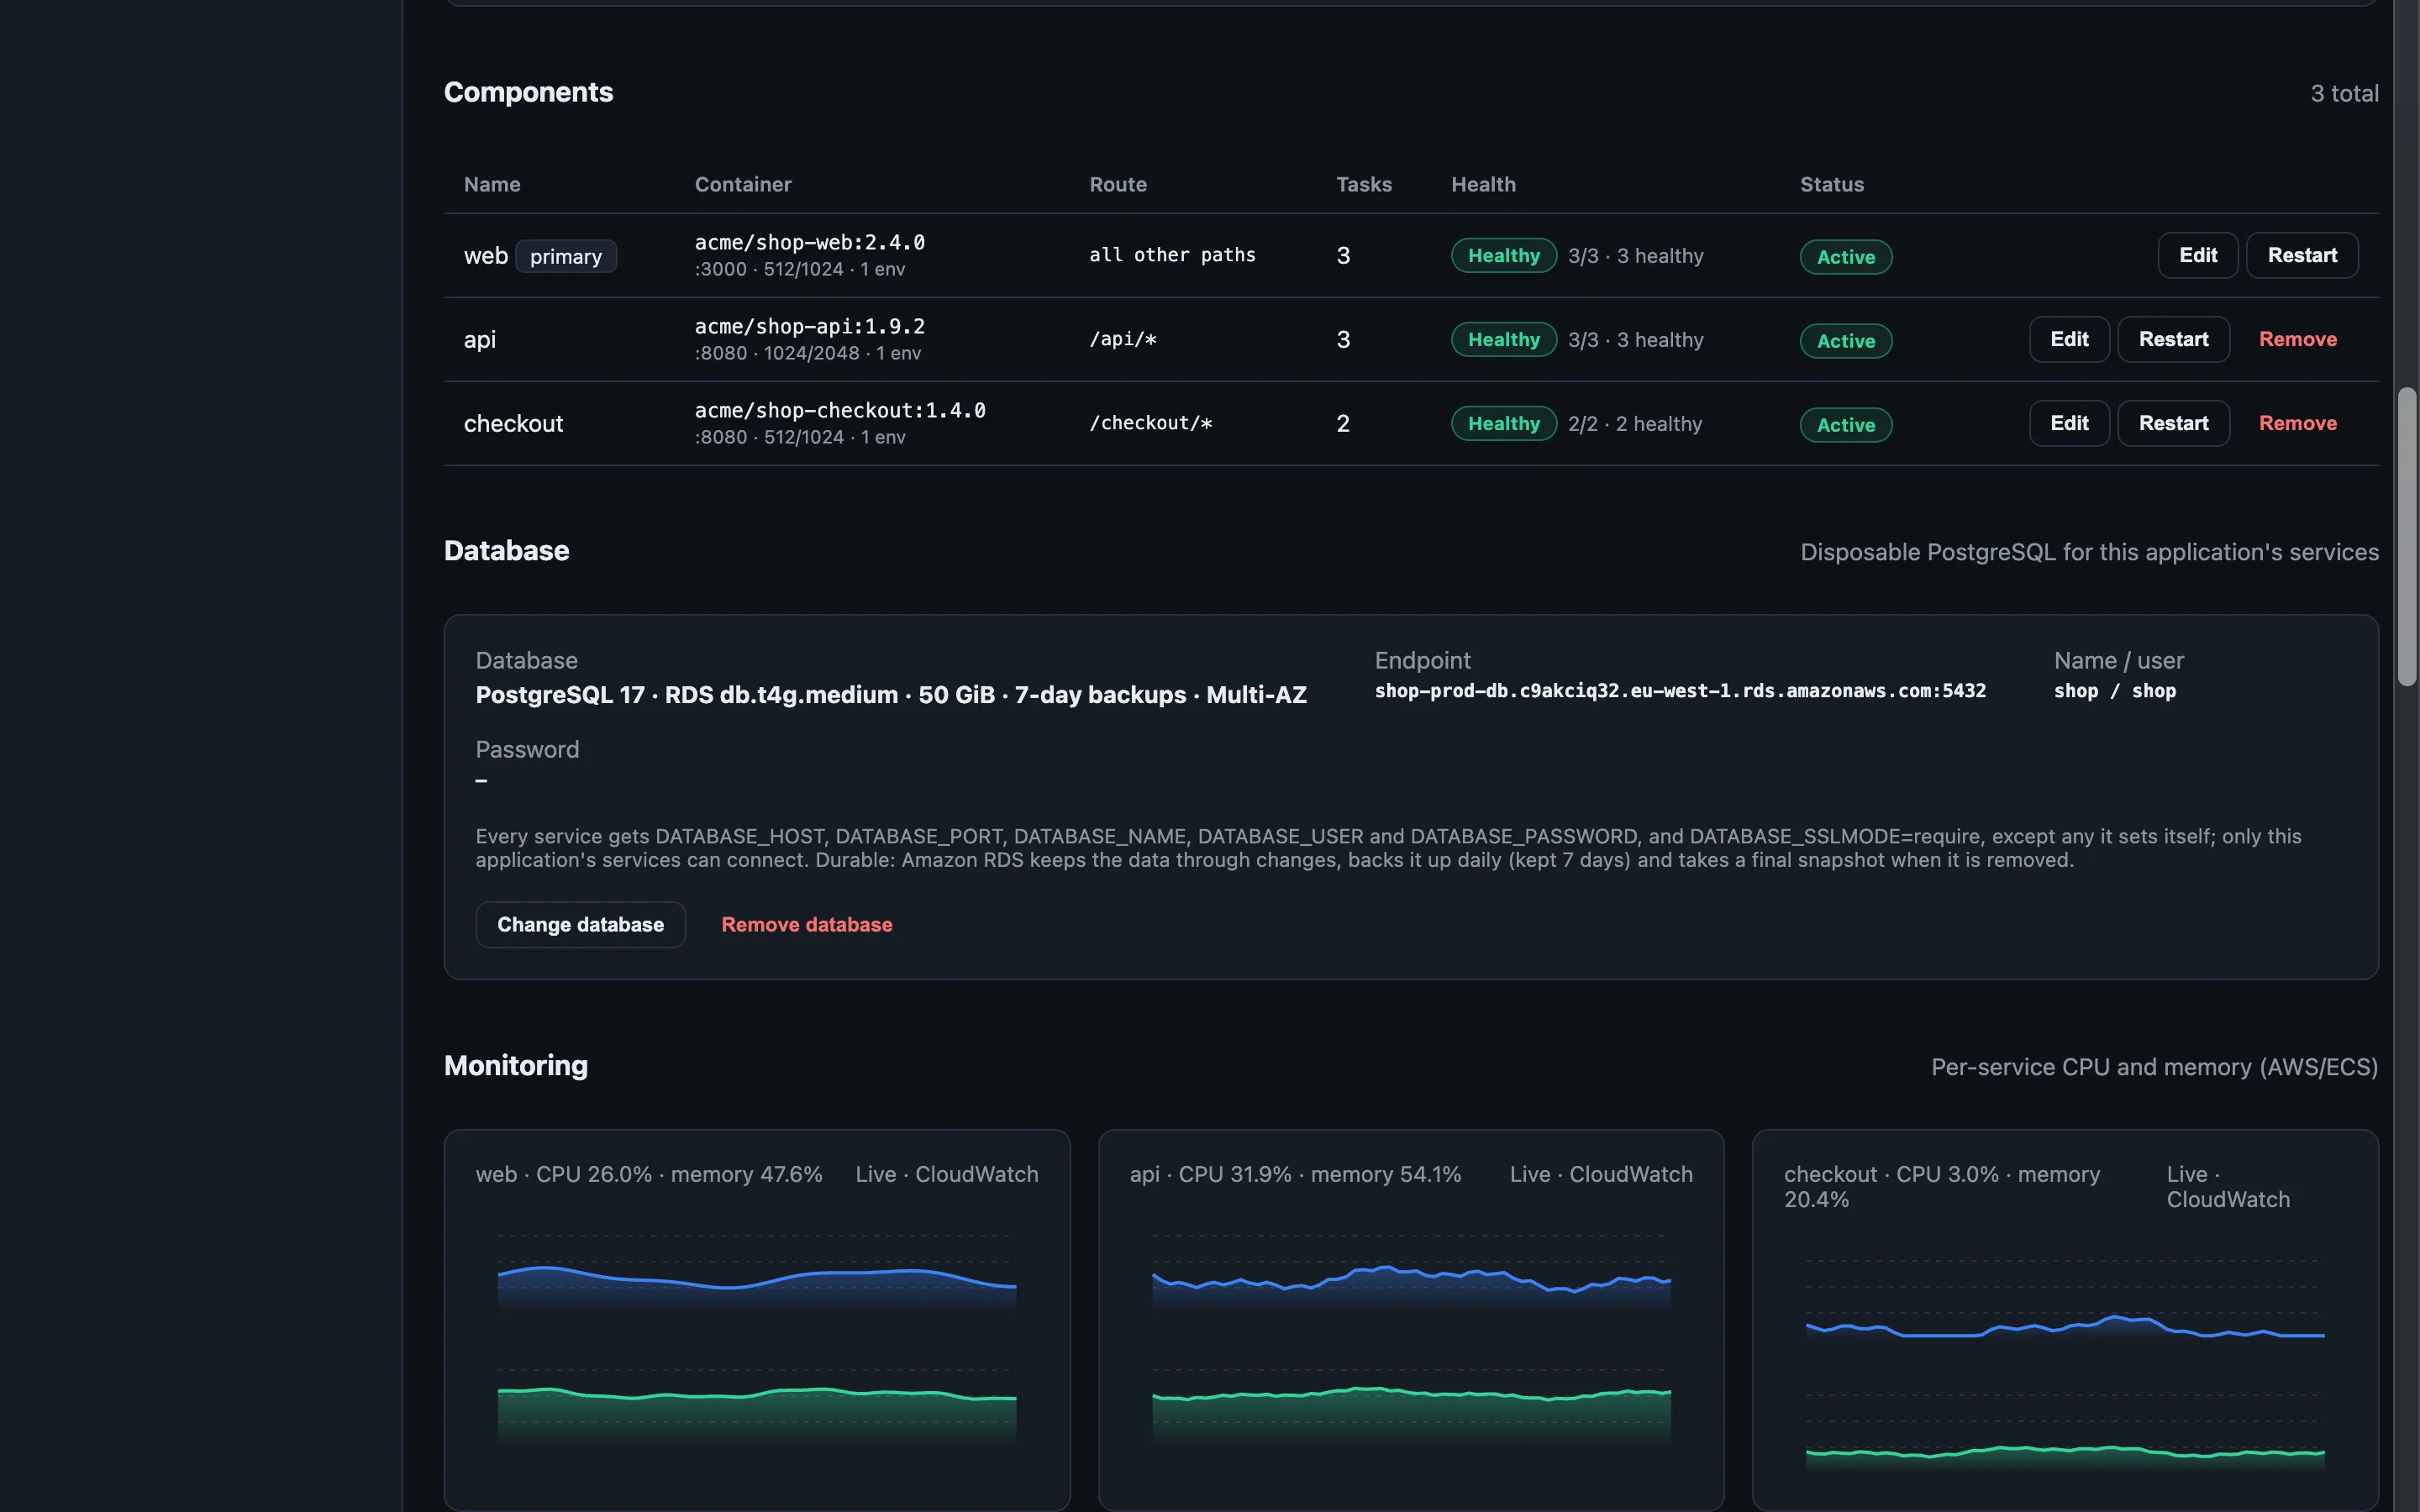This screenshot has width=2420, height=1512.
Task: Edit the checkout component
Action: click(x=2069, y=423)
